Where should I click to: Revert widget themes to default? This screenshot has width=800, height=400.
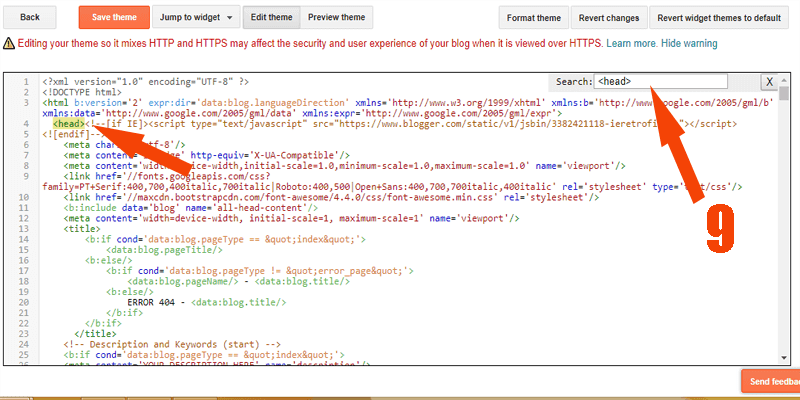(719, 18)
